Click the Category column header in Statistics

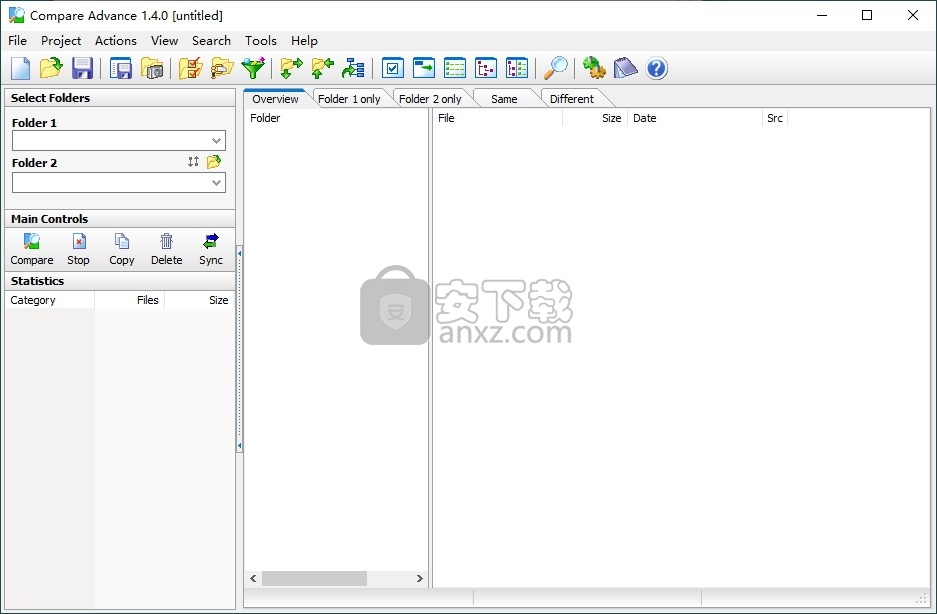click(x=50, y=300)
